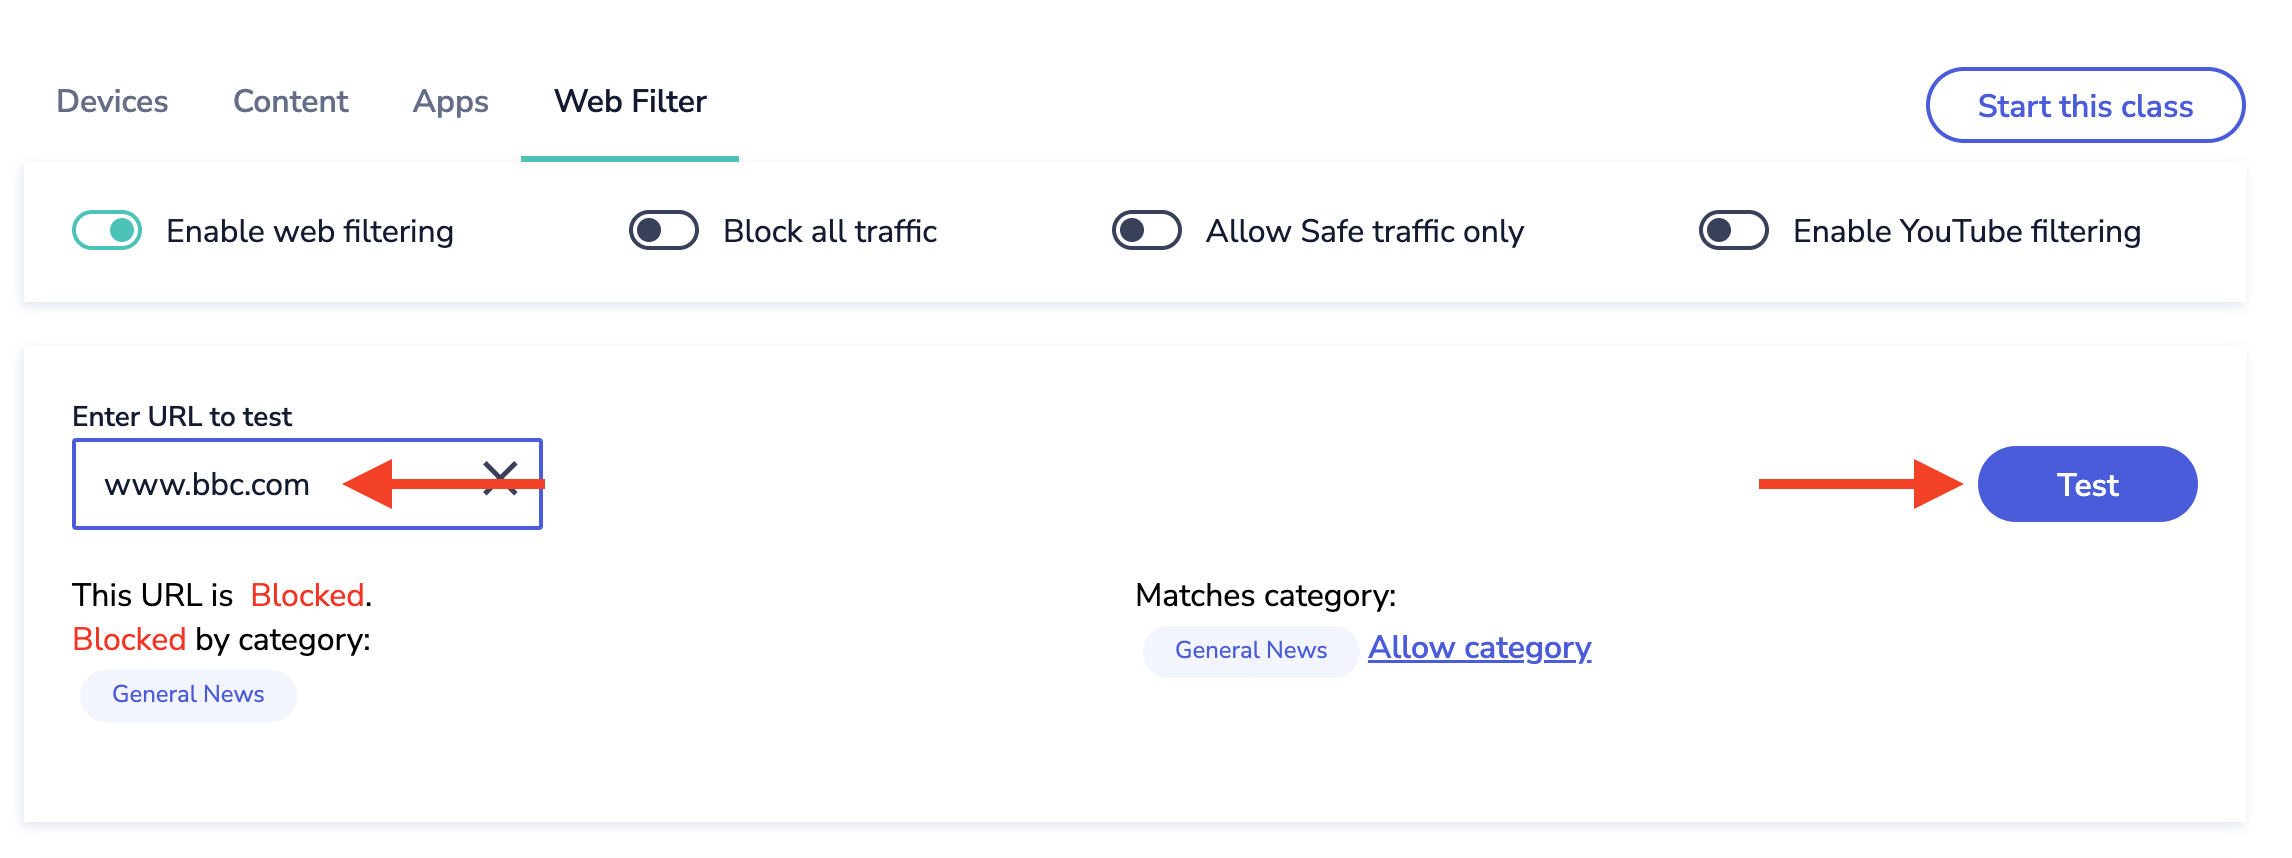Click the General News chip beside Allow category
This screenshot has height=858, width=2292.
tap(1250, 651)
